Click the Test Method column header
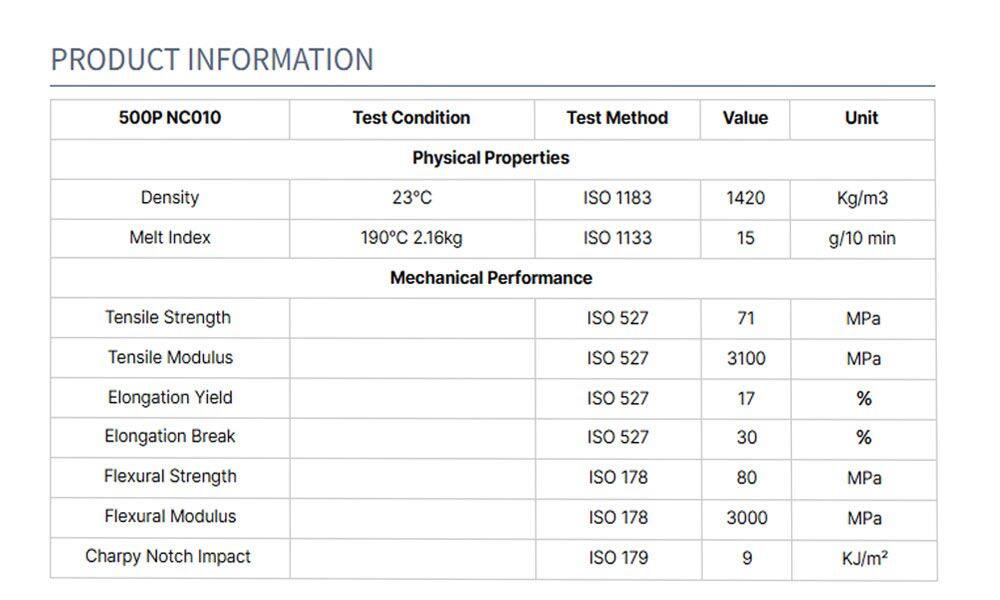The image size is (1000, 600). 617,118
